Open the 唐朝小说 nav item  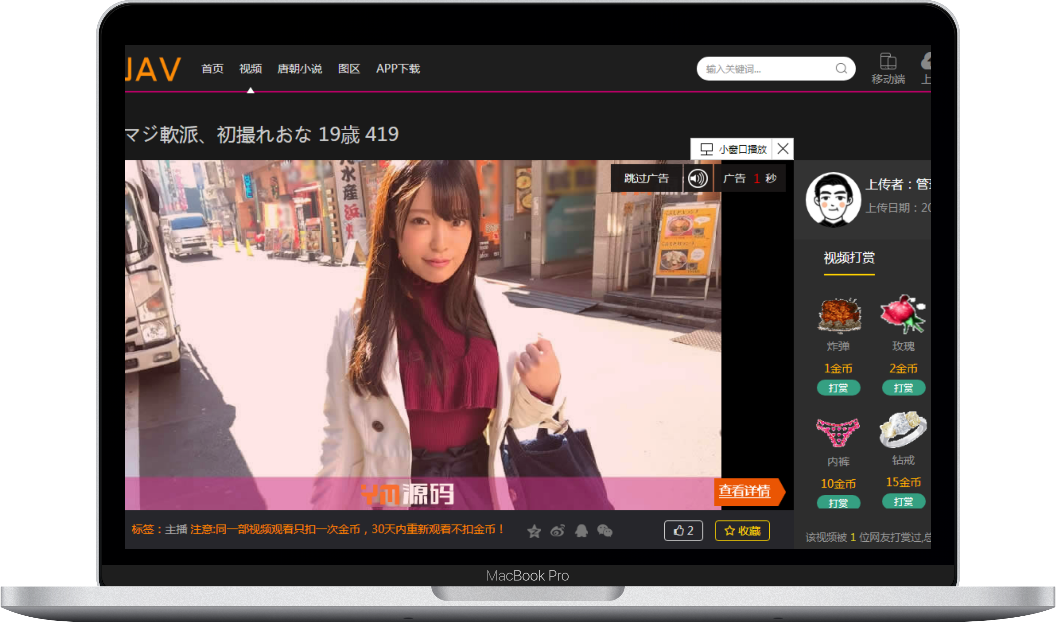pyautogui.click(x=300, y=69)
